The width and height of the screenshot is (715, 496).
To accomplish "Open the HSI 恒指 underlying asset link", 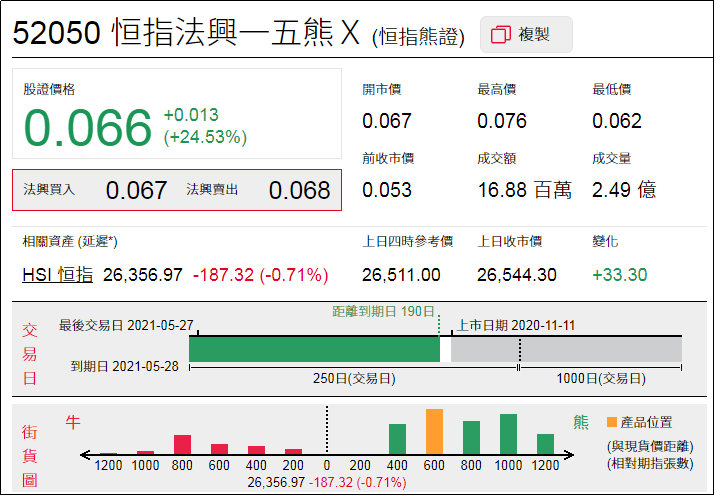I will tap(57, 274).
